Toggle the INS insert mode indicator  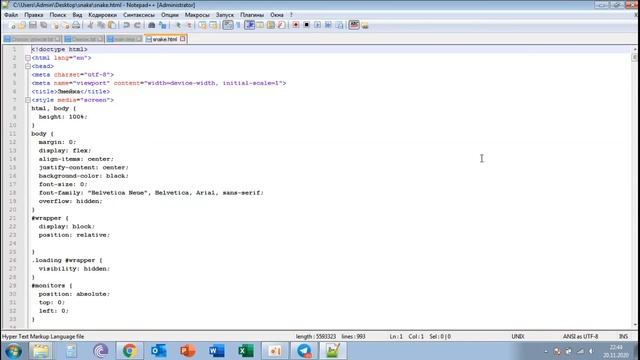pos(623,337)
